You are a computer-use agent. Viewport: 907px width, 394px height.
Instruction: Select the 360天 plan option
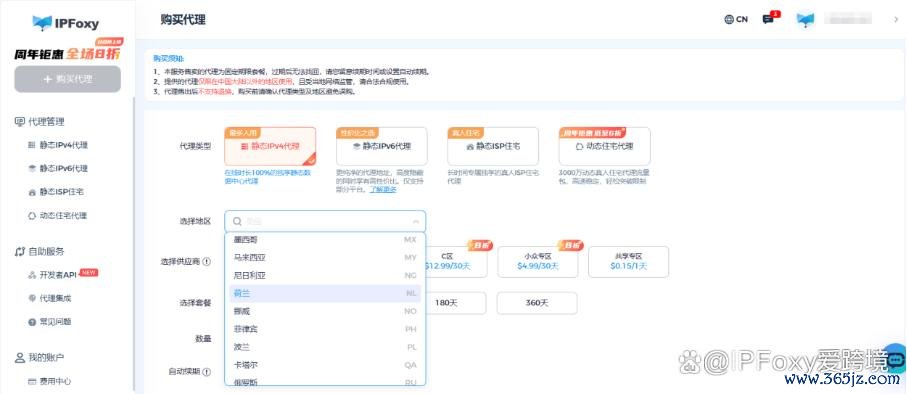click(x=537, y=303)
